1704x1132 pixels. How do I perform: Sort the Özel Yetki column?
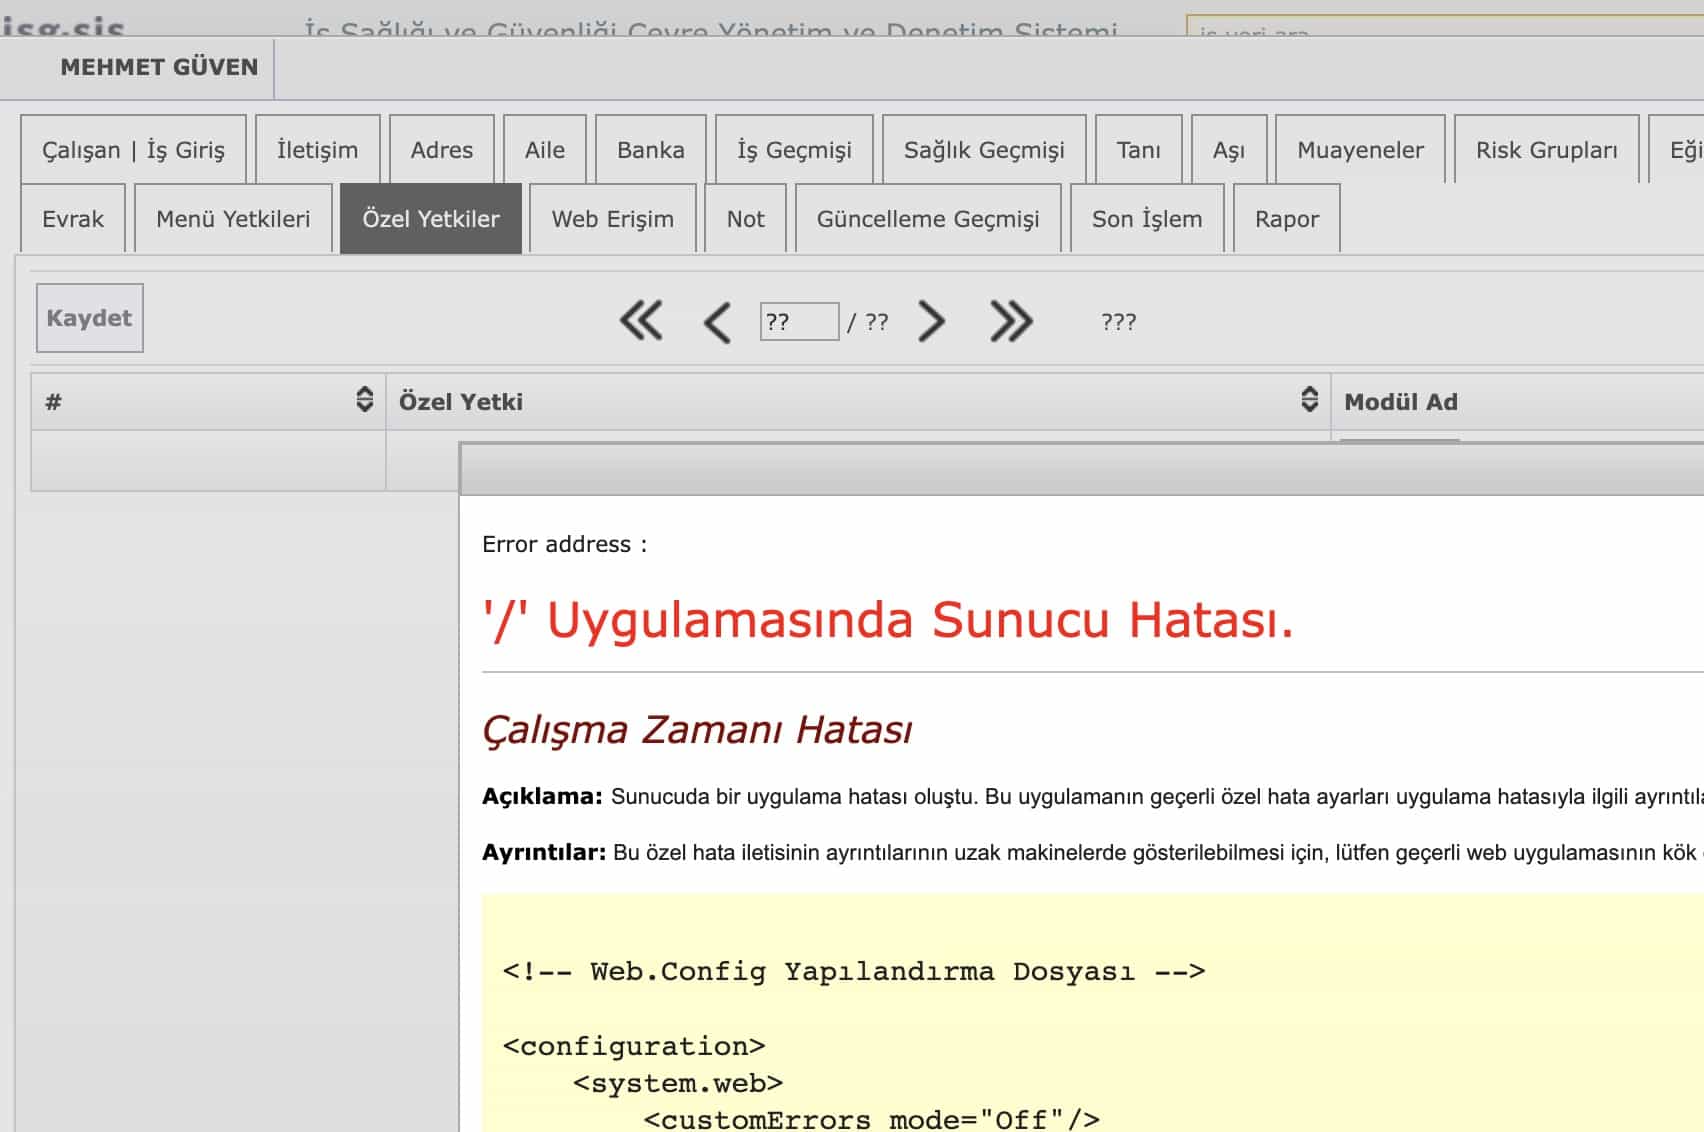(x=1309, y=400)
